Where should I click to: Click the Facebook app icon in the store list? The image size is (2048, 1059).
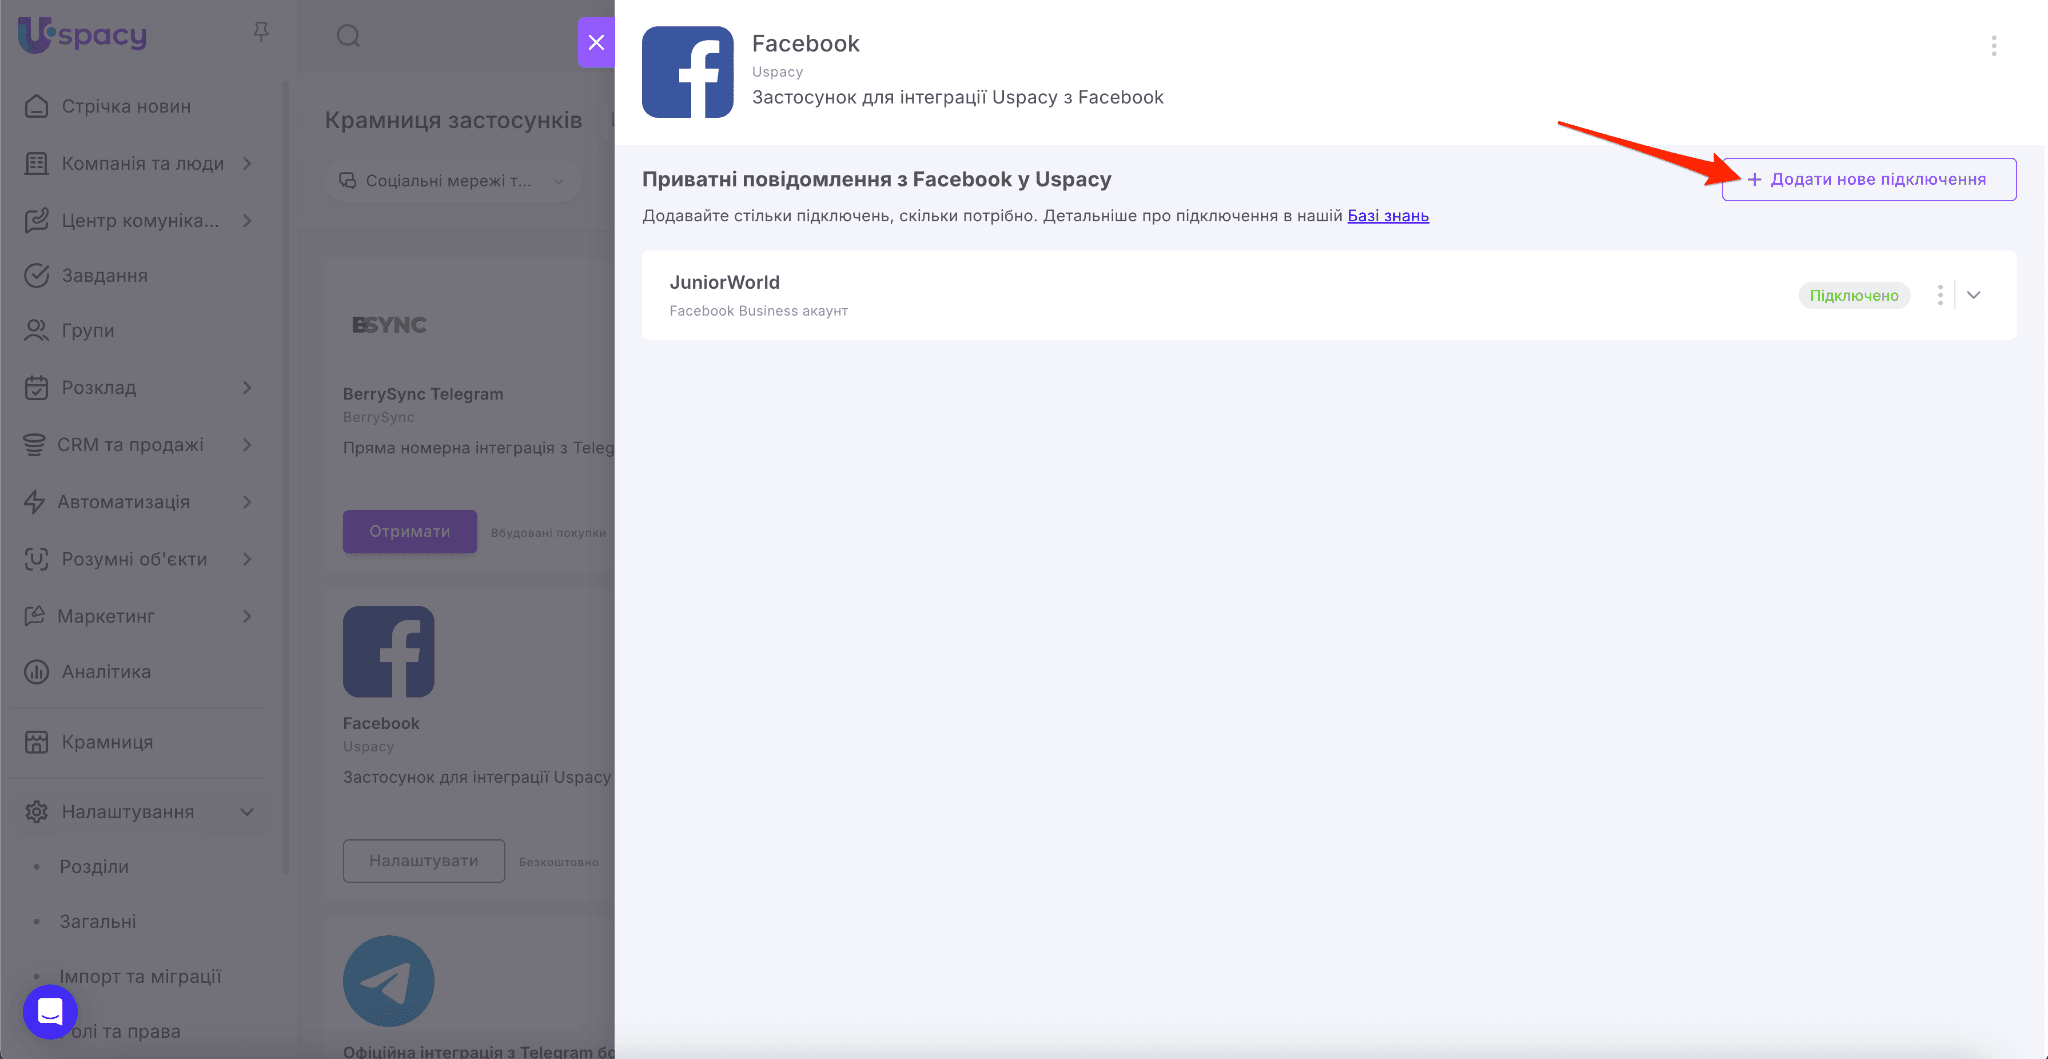click(389, 651)
